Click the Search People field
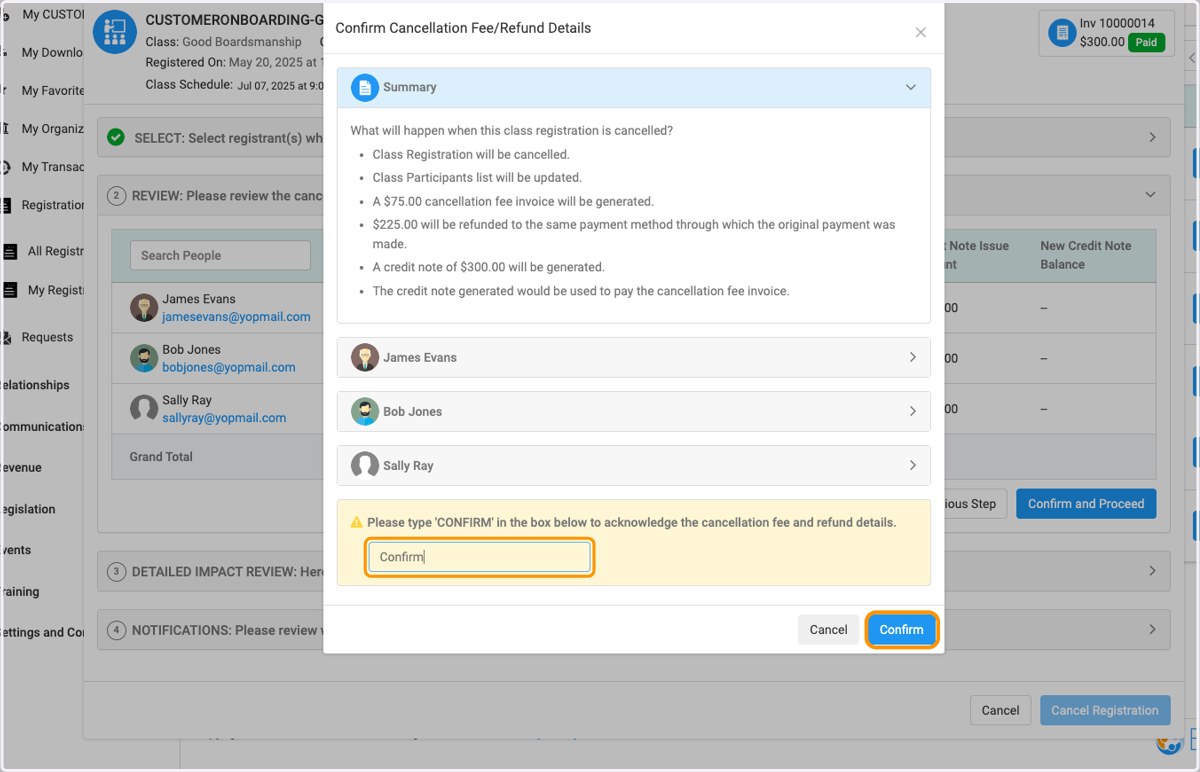 (220, 255)
